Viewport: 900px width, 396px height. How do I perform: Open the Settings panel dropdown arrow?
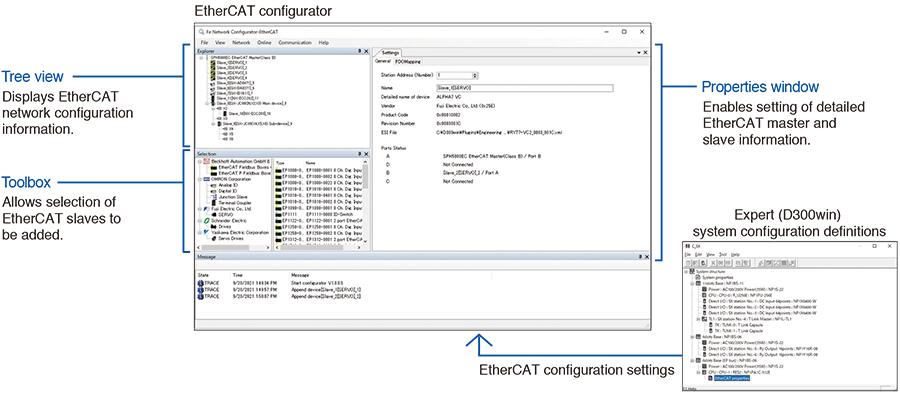click(639, 52)
